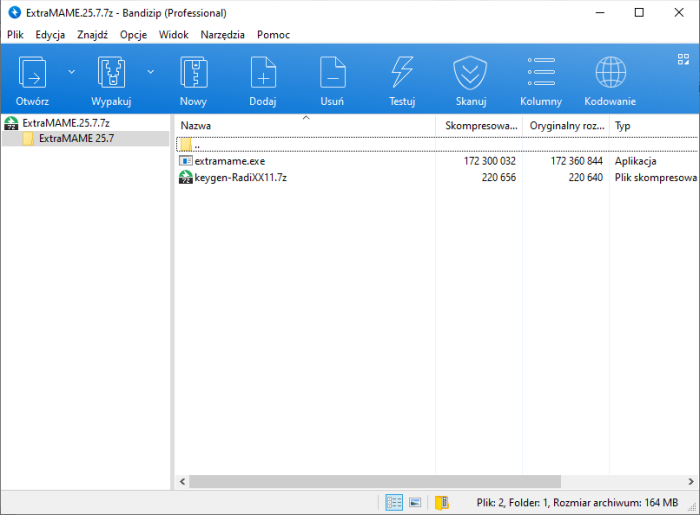This screenshot has width=700, height=515.
Task: Open the Kodowanie encoding options
Action: (610, 72)
